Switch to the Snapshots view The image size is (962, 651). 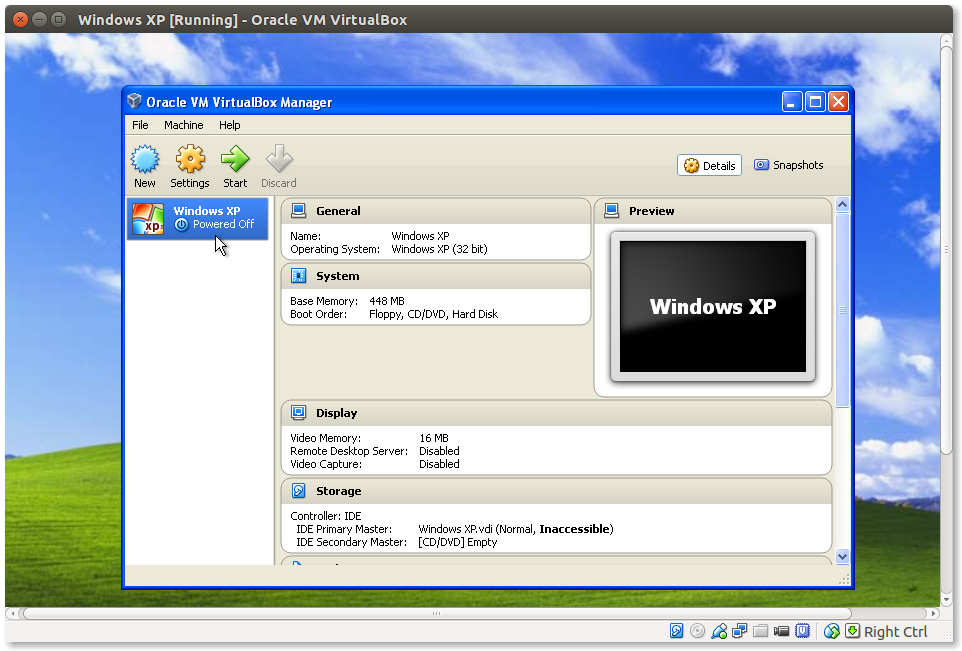(789, 165)
